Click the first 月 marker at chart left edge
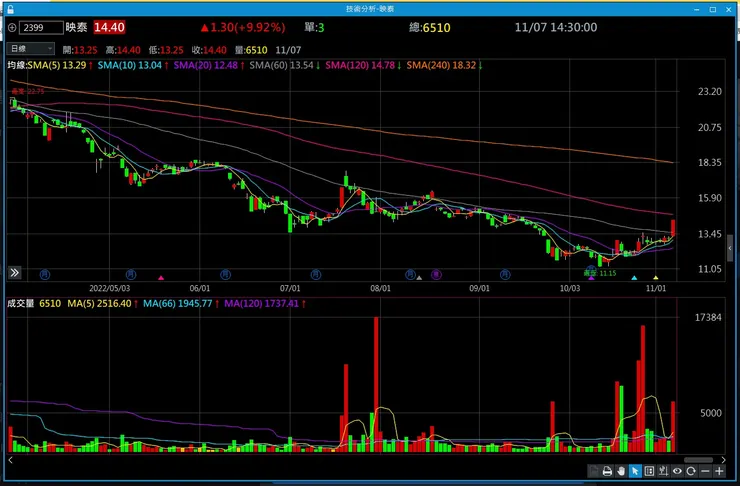740x486 pixels. [x=45, y=274]
